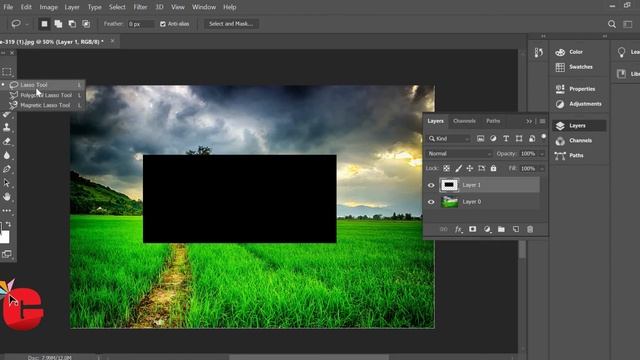Click the Opacity 100% value field
Viewport: 640px width, 360px height.
(x=528, y=154)
